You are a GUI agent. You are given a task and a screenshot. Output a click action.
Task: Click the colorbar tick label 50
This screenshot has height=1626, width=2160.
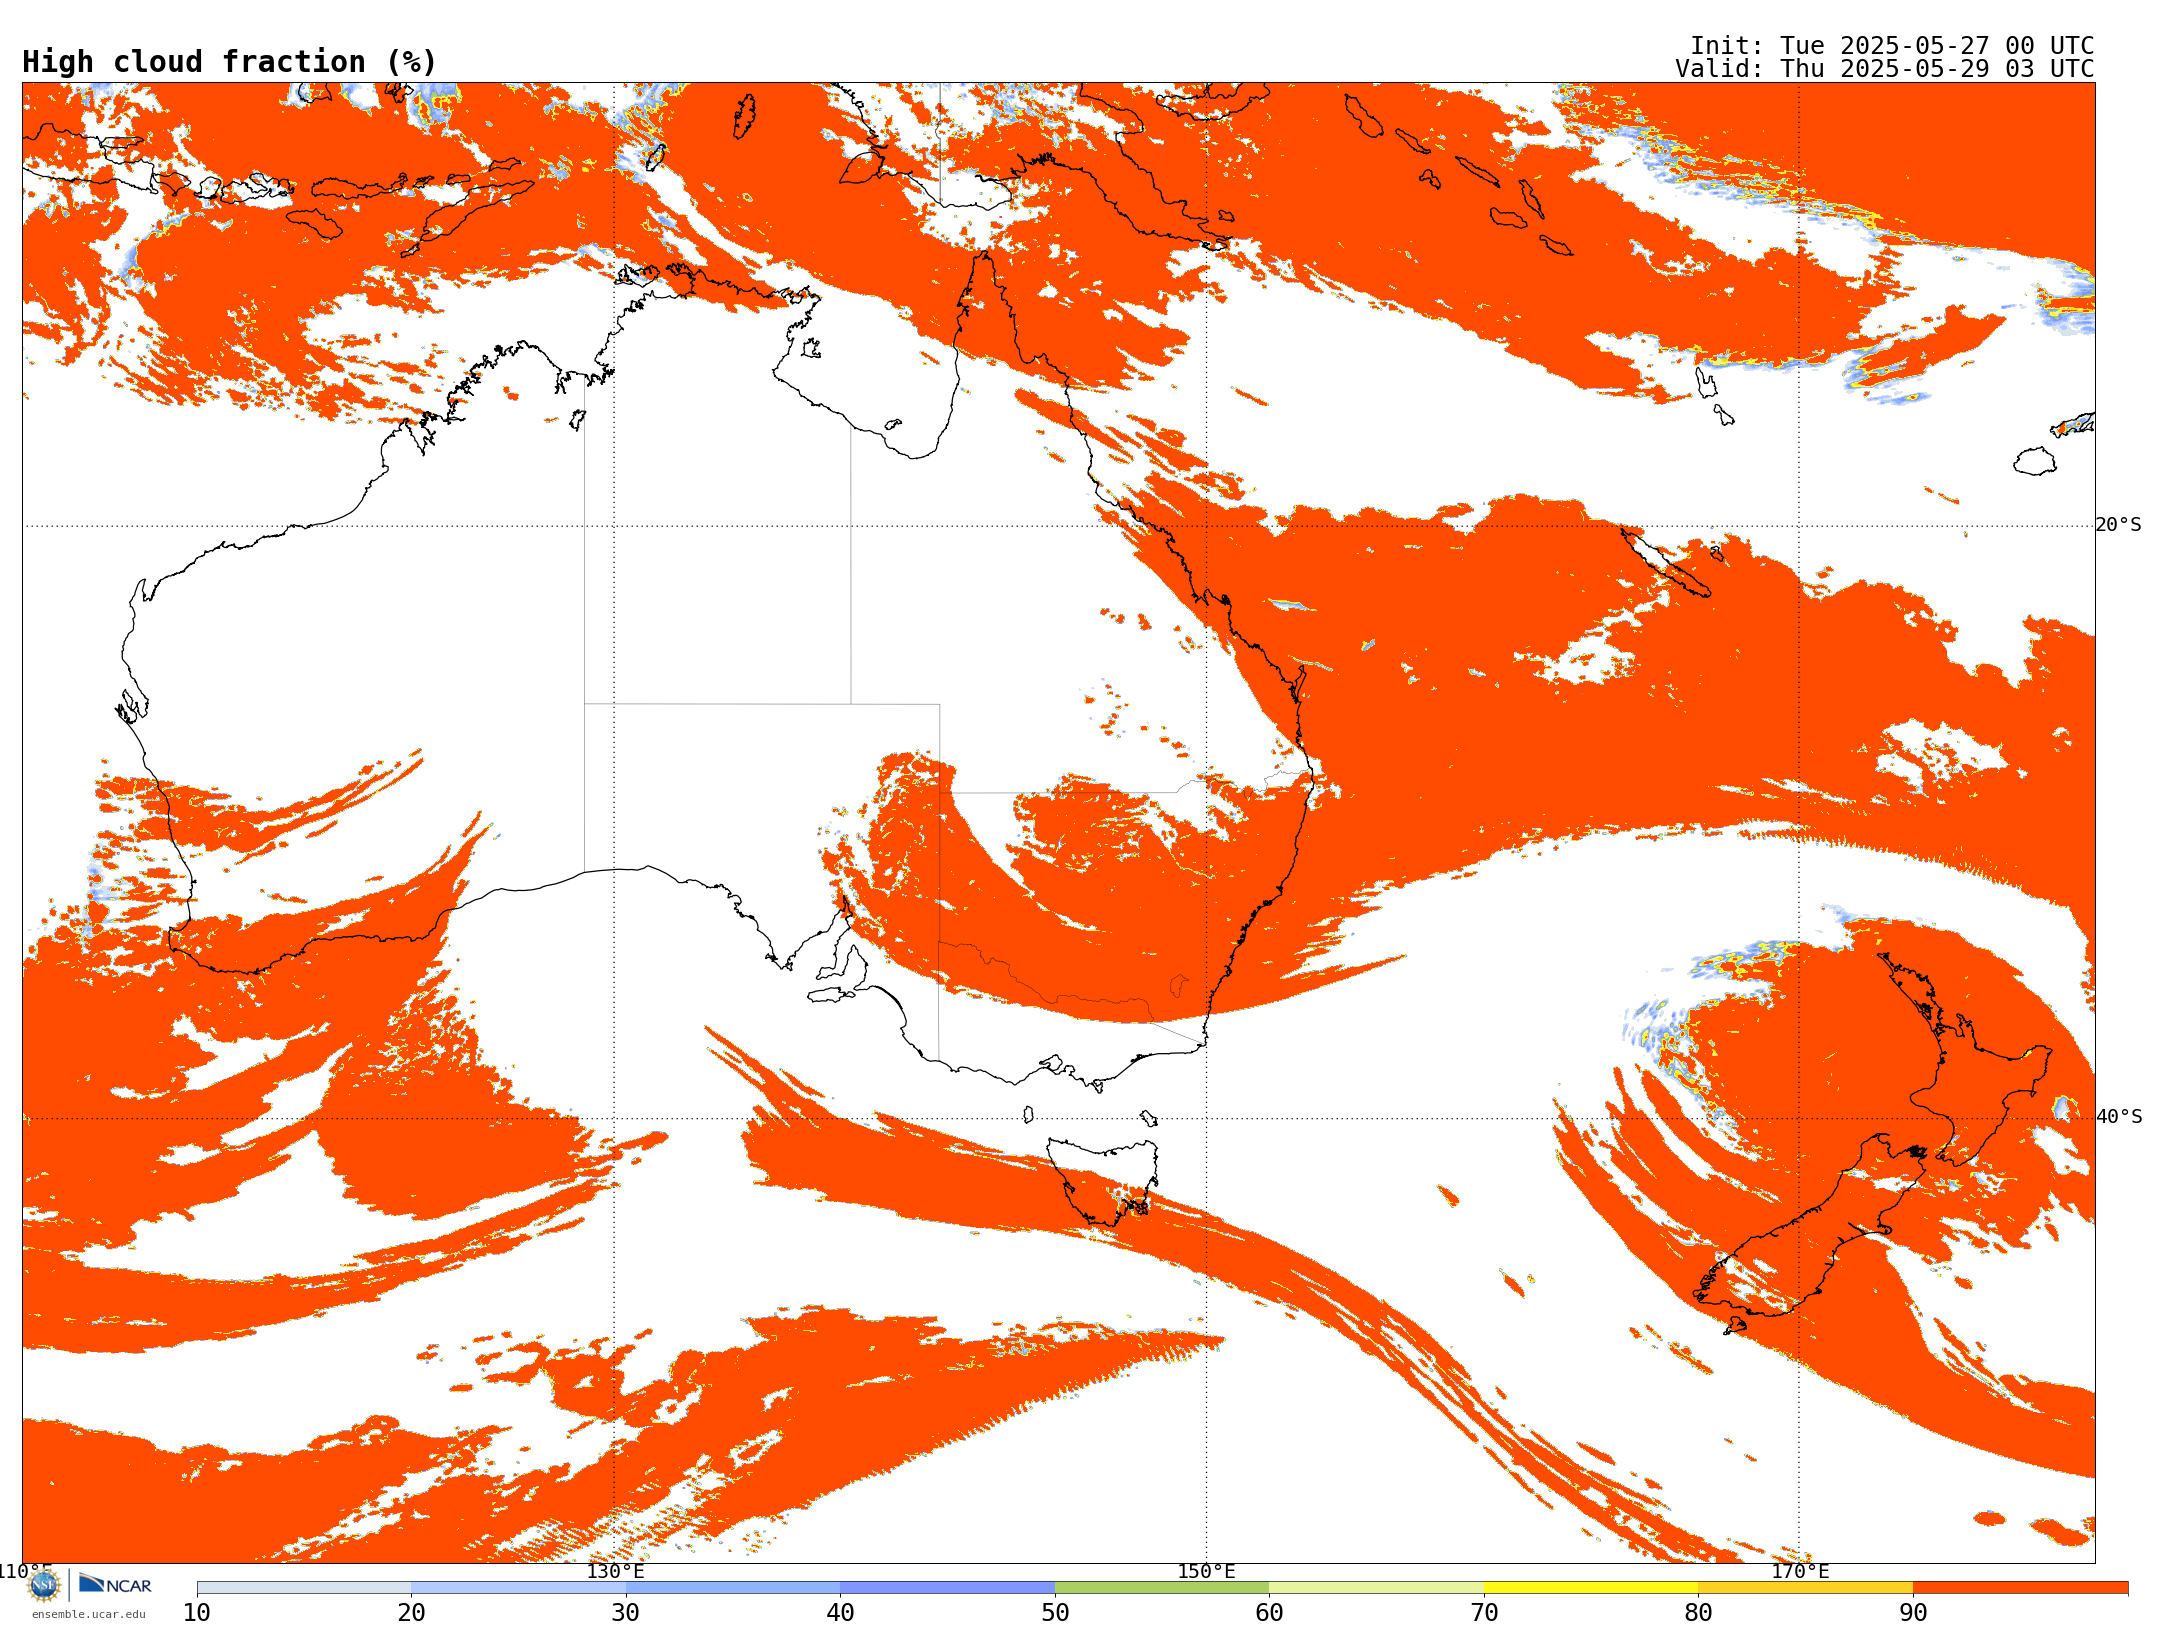point(1055,1612)
